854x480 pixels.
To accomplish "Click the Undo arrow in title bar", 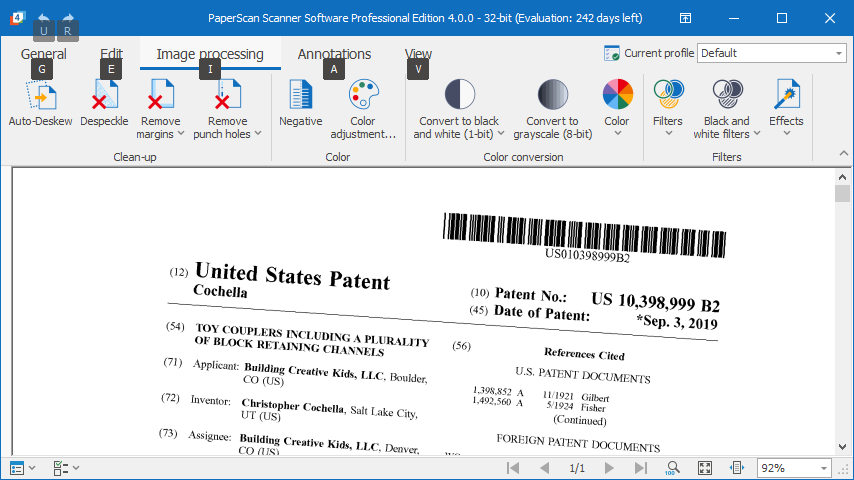I will click(x=44, y=17).
